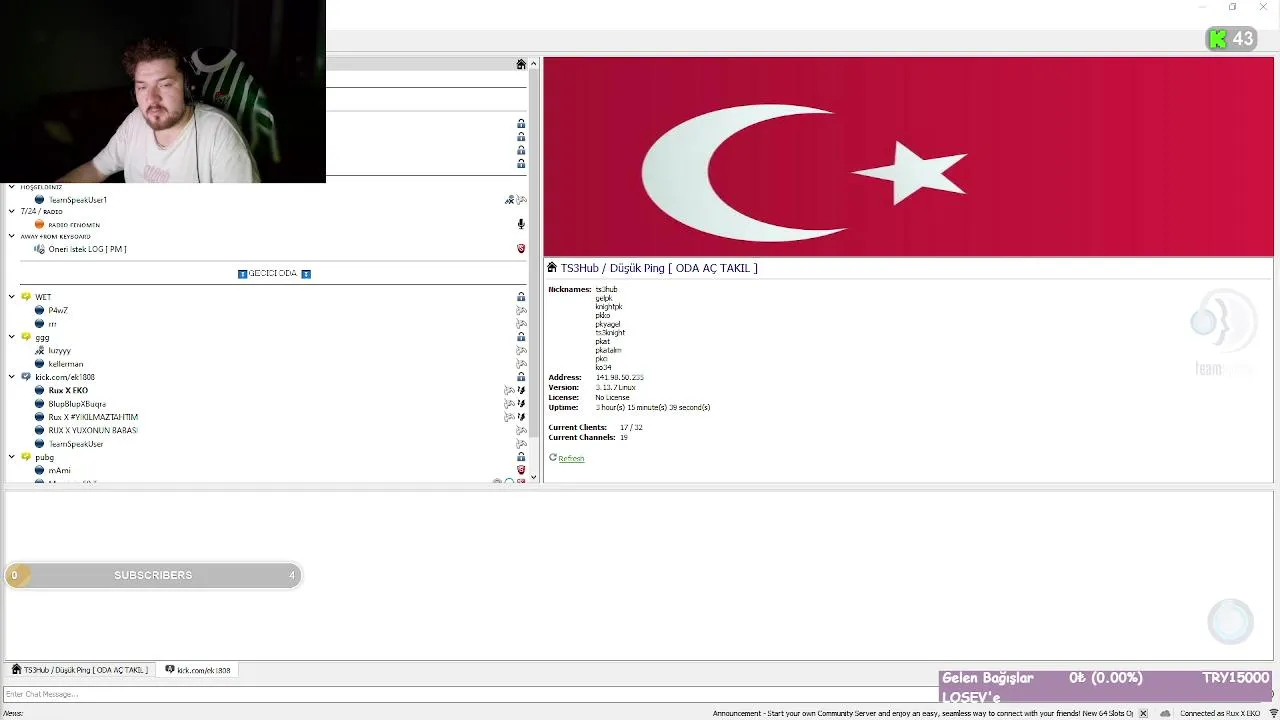The width and height of the screenshot is (1280, 720).
Task: Collapse the WET channel
Action: coord(12,297)
